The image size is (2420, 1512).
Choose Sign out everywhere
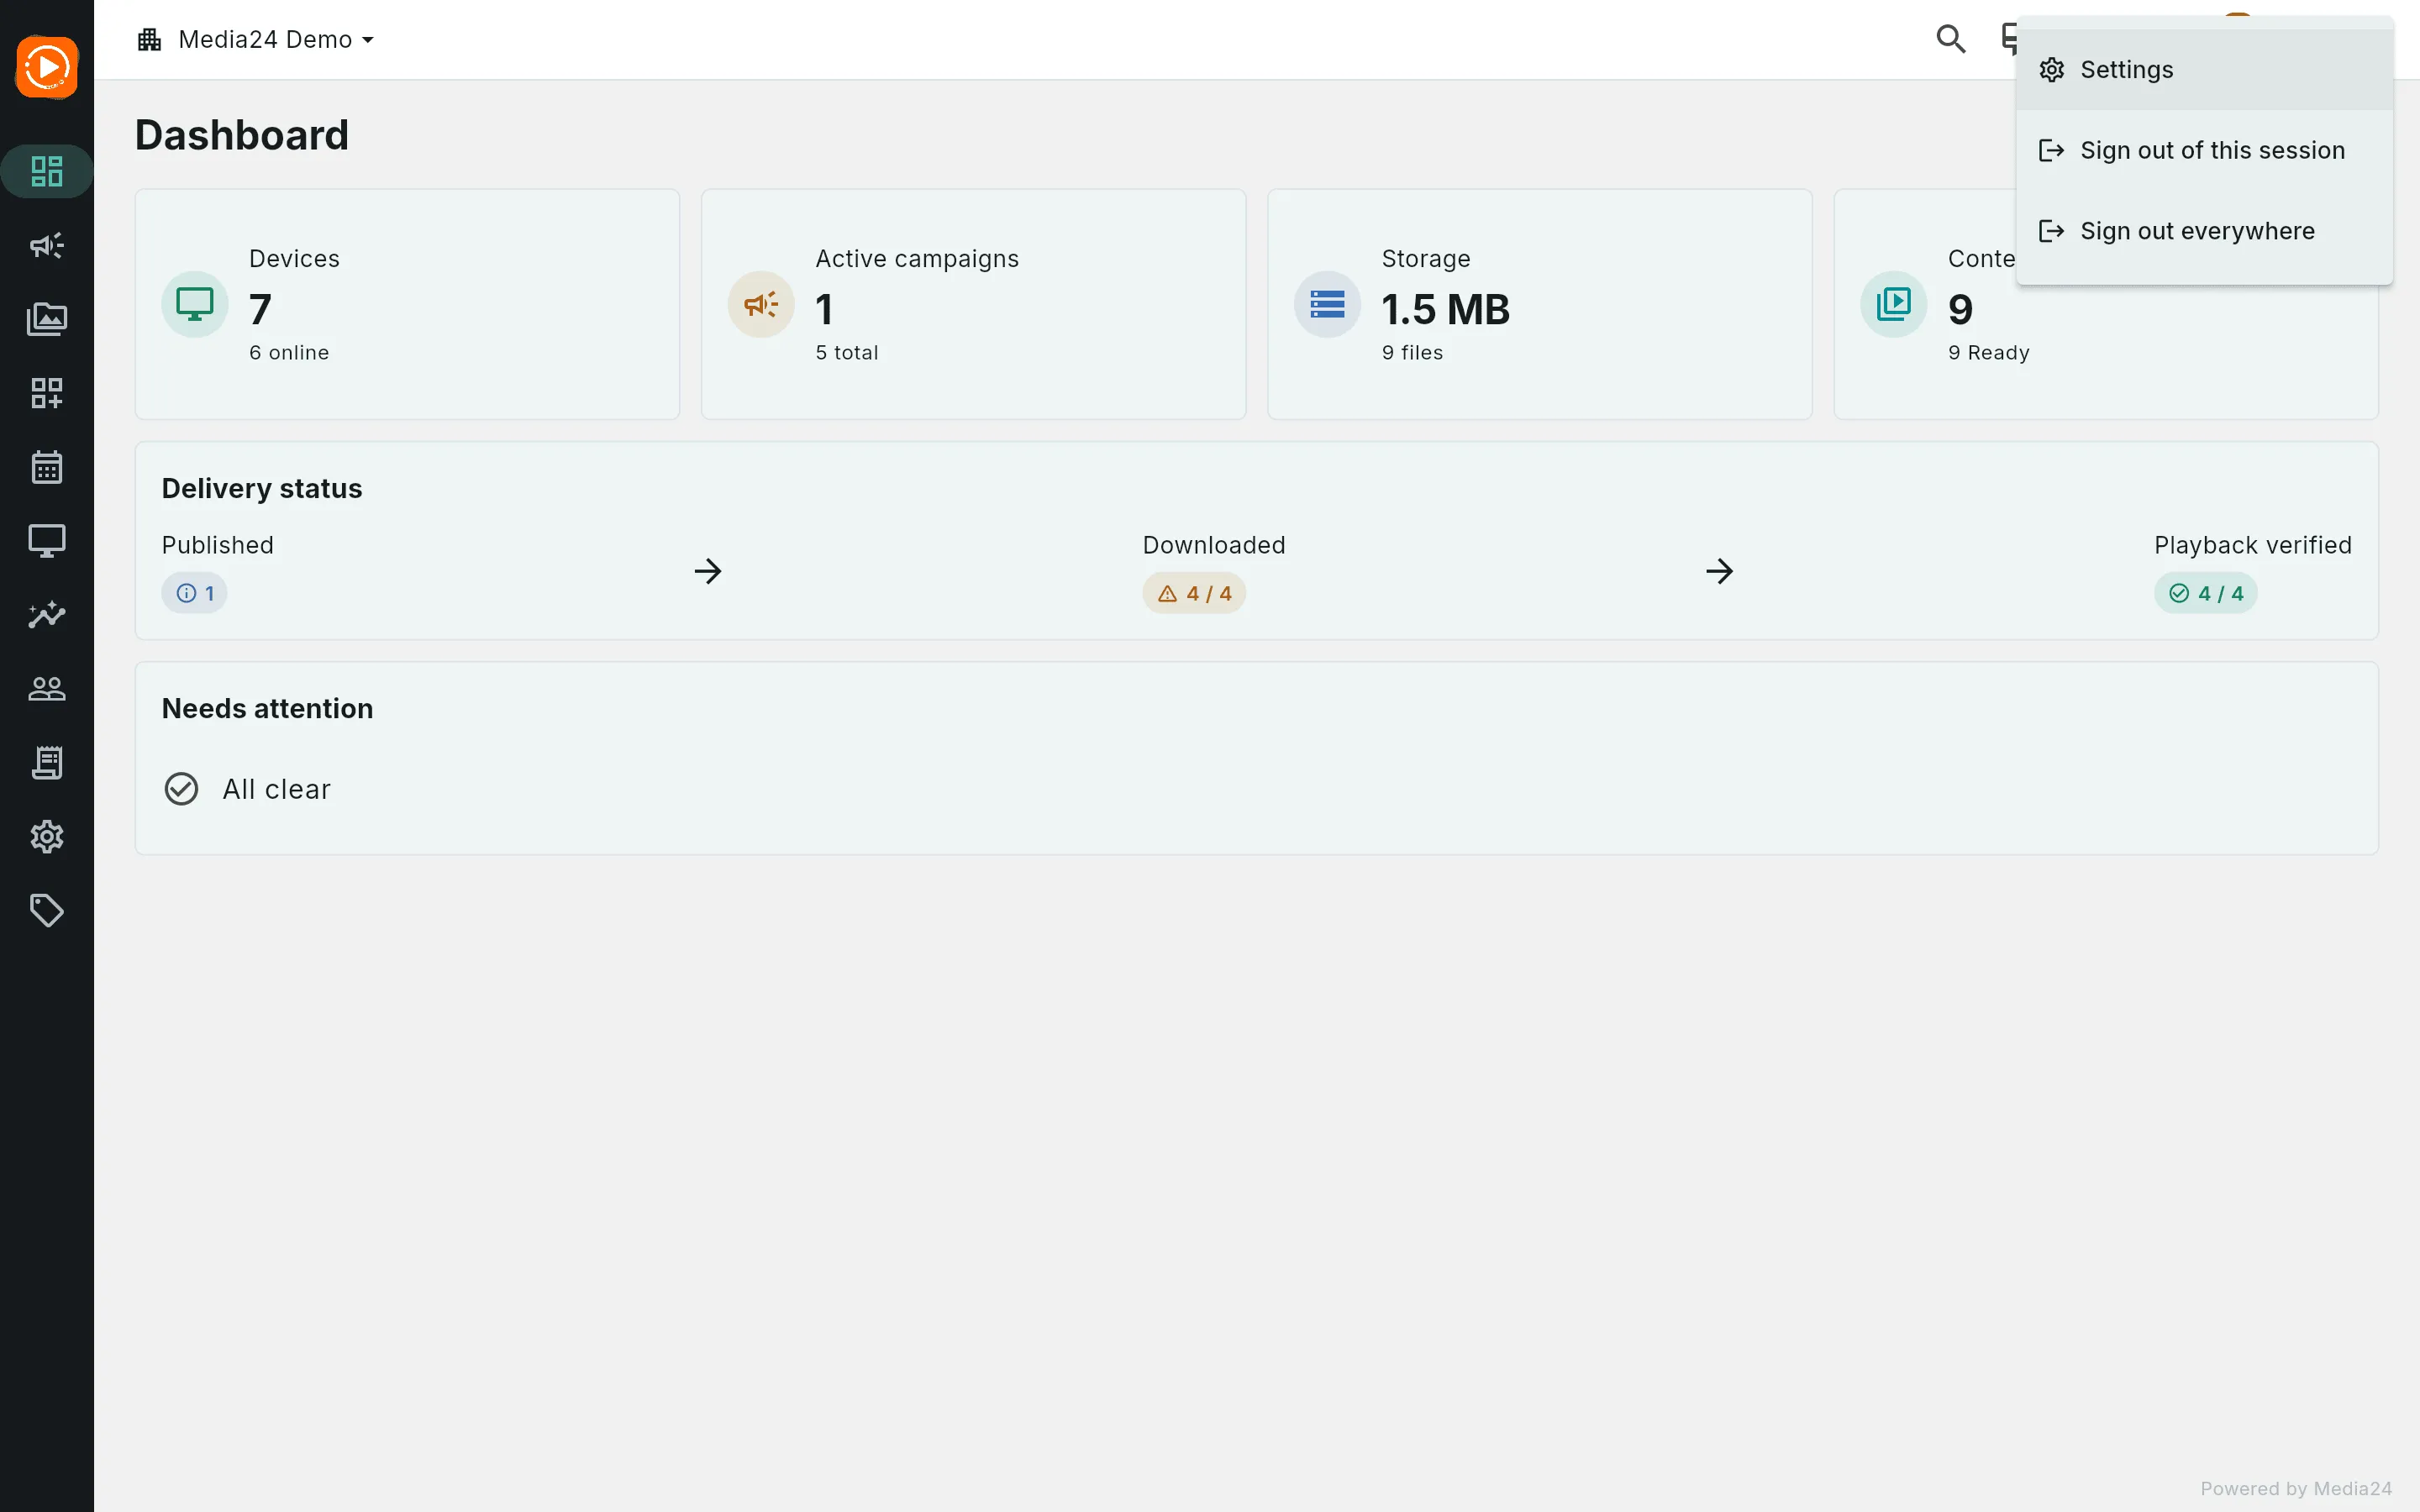[x=2204, y=231]
